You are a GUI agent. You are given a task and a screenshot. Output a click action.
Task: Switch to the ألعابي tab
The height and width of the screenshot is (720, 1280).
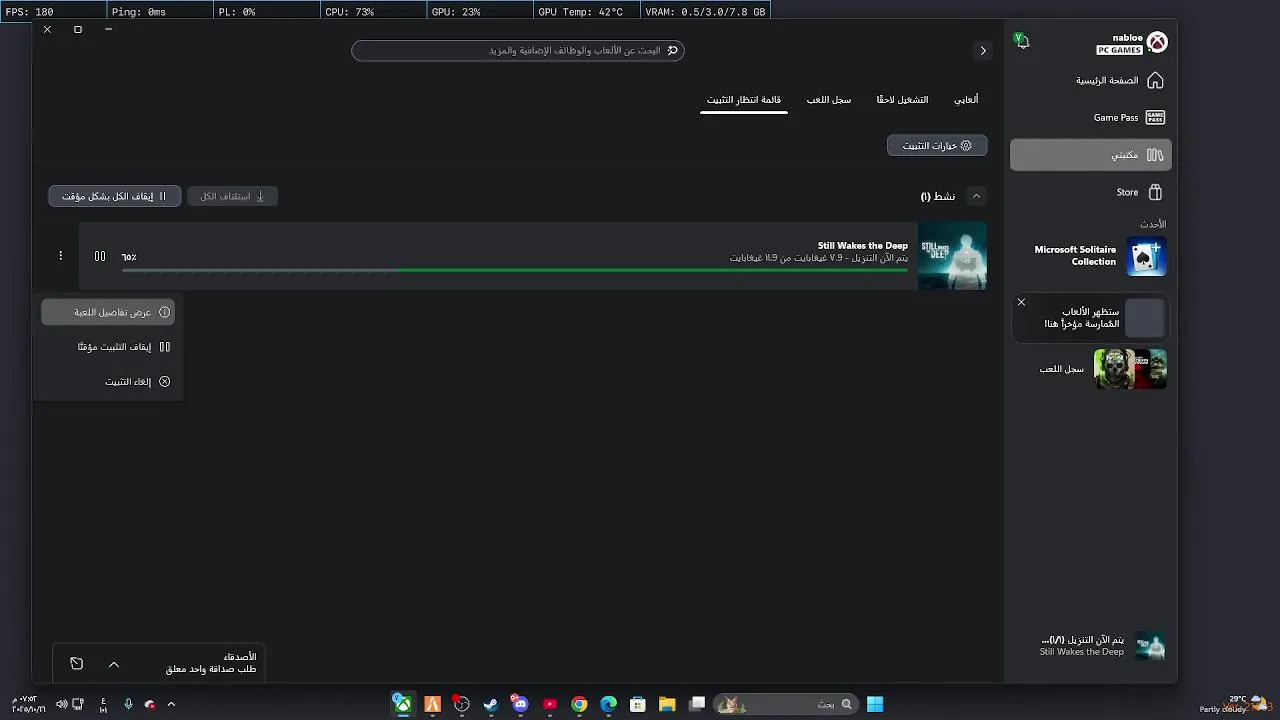pos(966,100)
